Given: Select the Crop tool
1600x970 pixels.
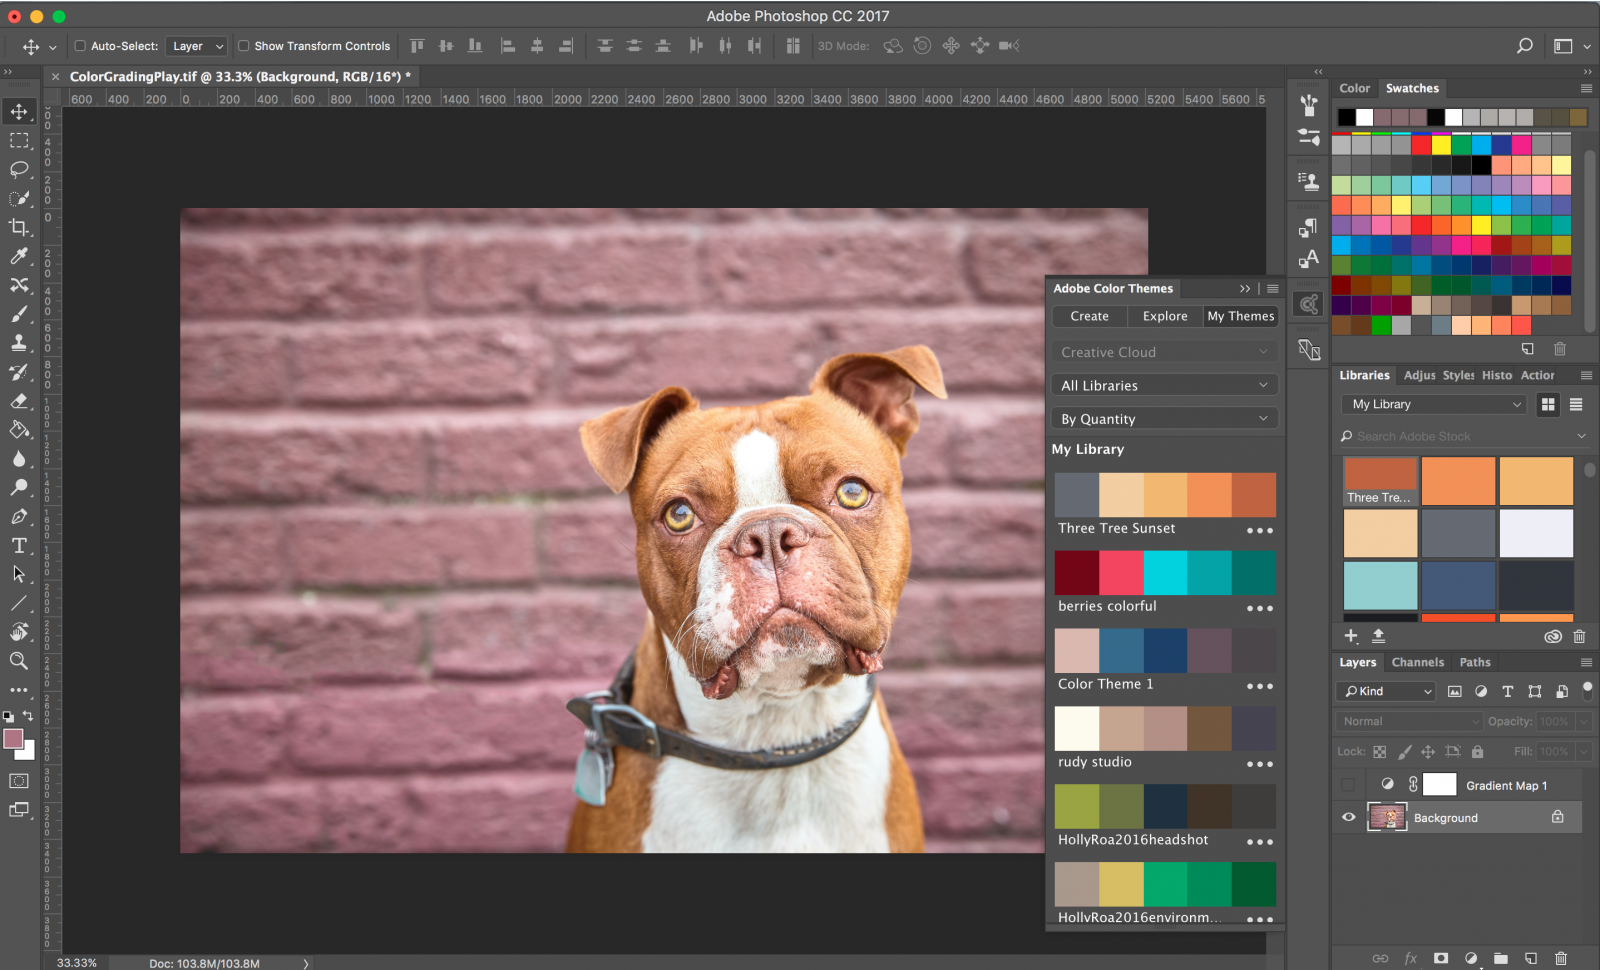Looking at the screenshot, I should (x=20, y=227).
